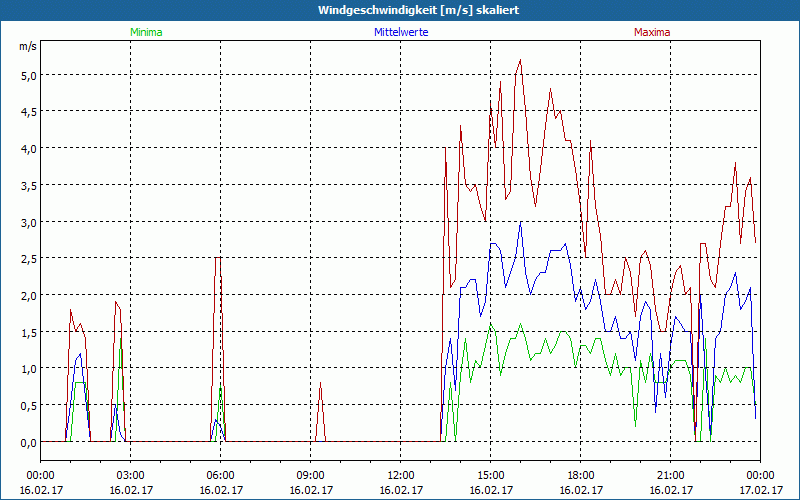The image size is (800, 500).
Task: Click the 3,0 y-axis value
Action: point(28,222)
